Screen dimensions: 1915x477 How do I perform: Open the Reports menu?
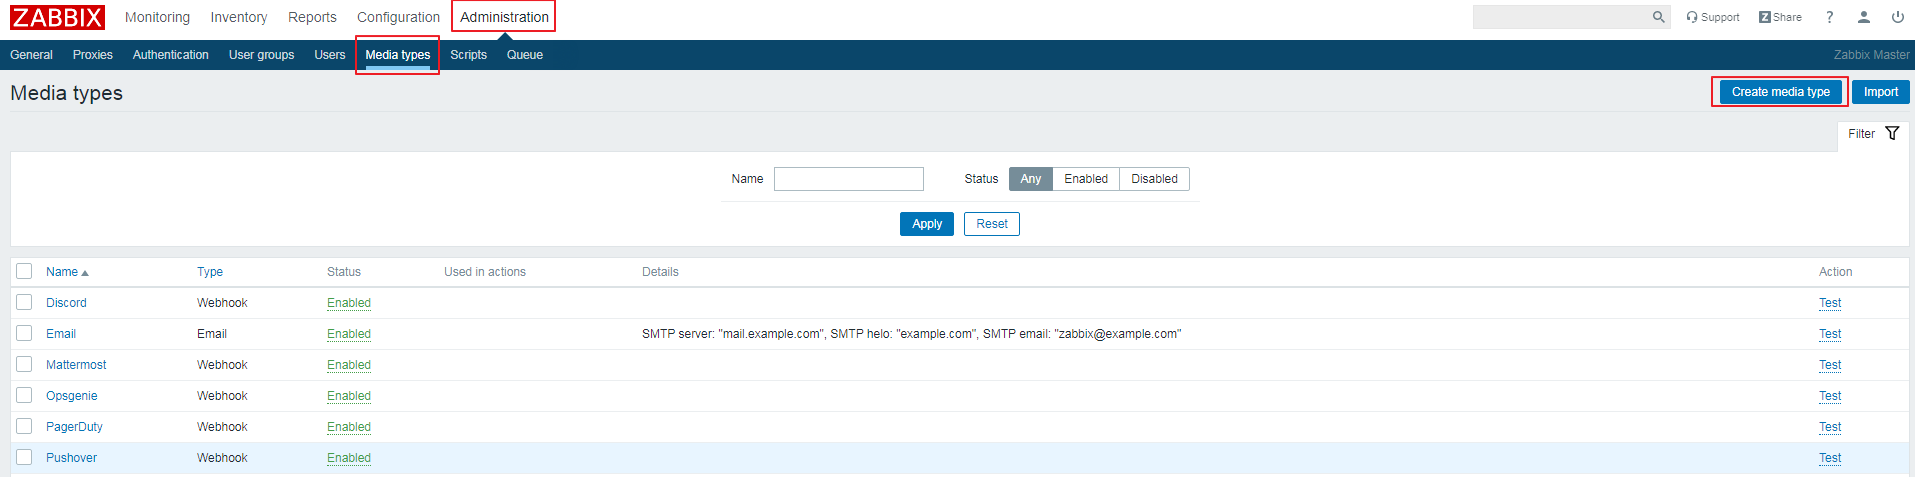[312, 17]
